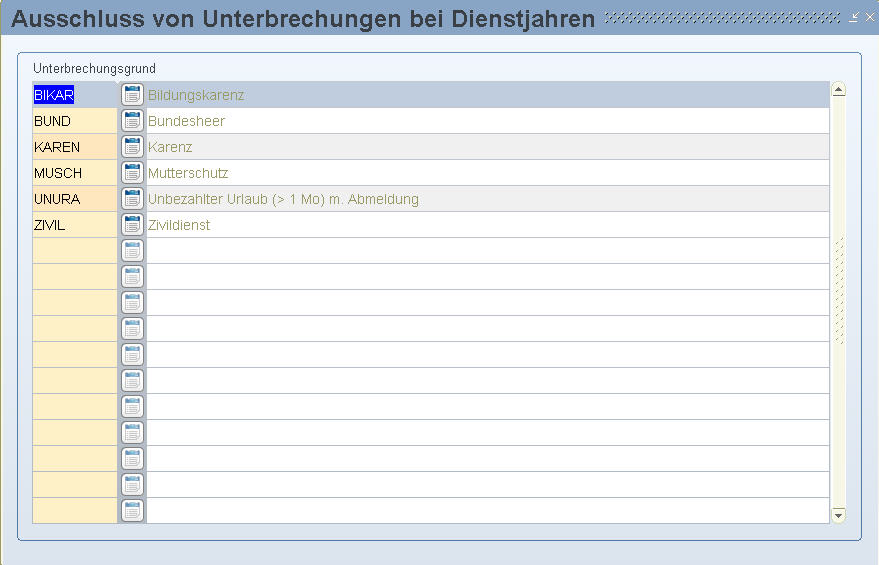Click the dotted scrollbar thumb grip

coord(839,290)
